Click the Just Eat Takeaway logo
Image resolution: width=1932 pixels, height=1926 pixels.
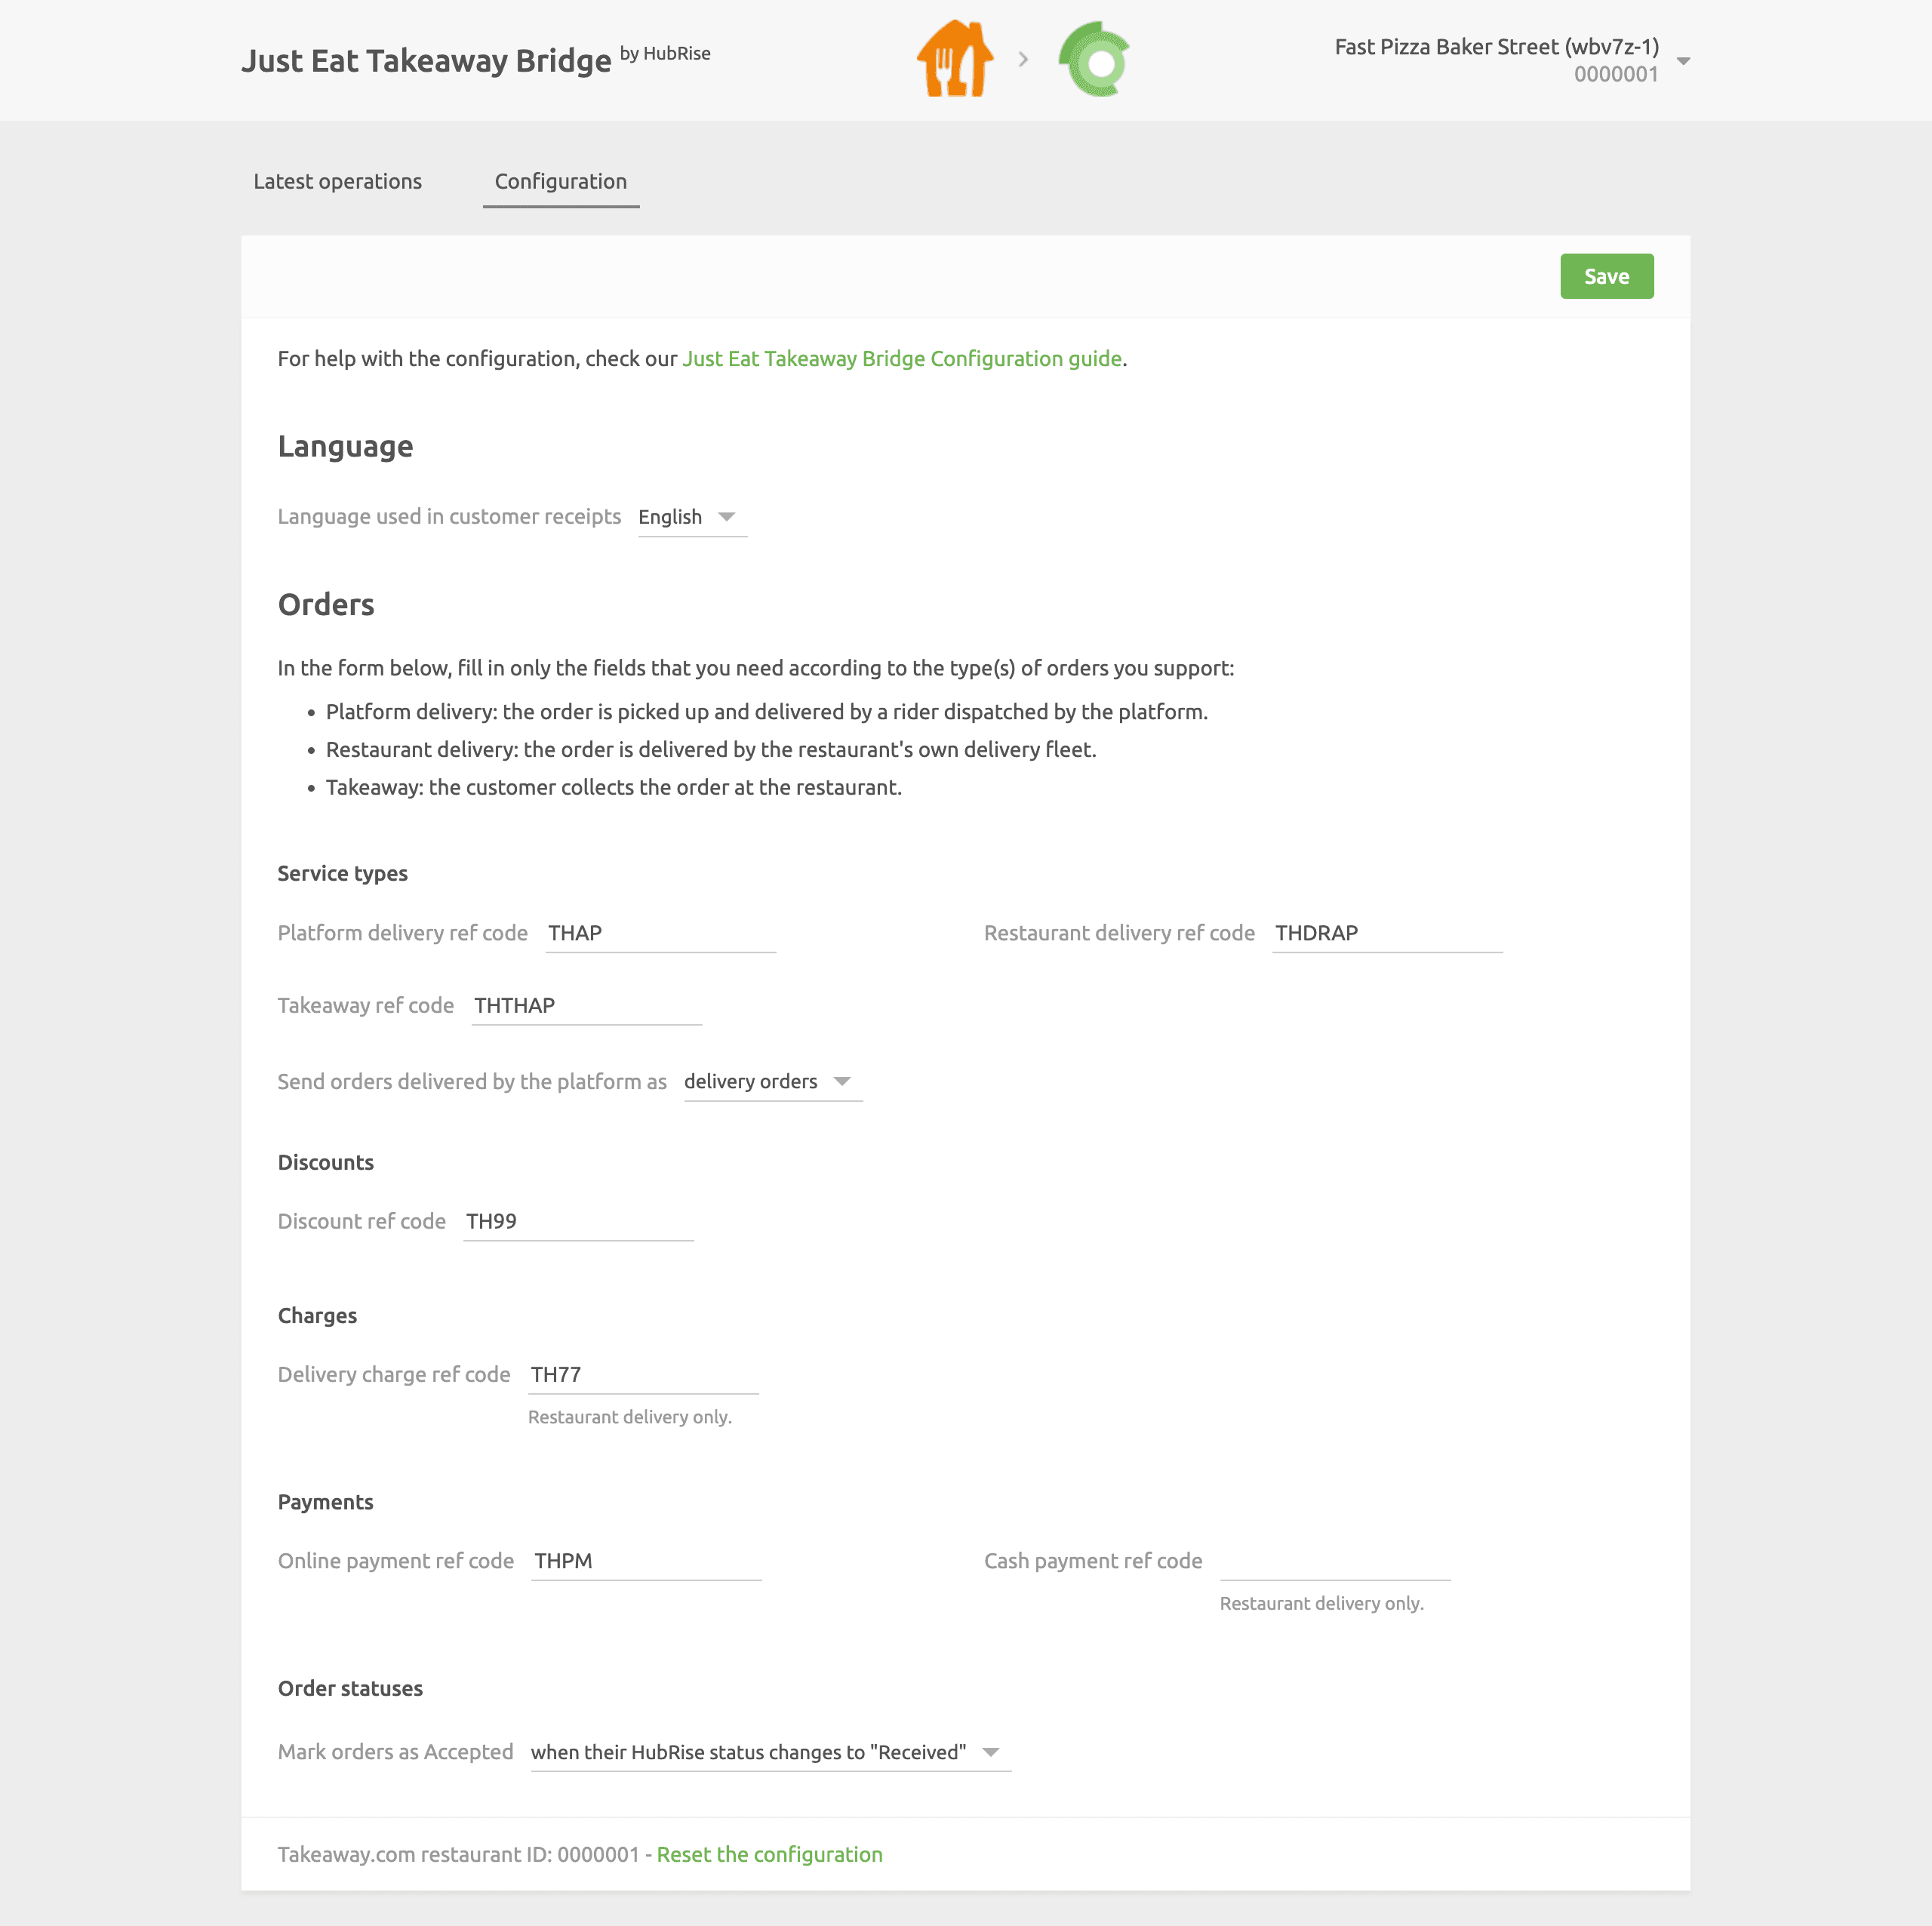click(954, 59)
